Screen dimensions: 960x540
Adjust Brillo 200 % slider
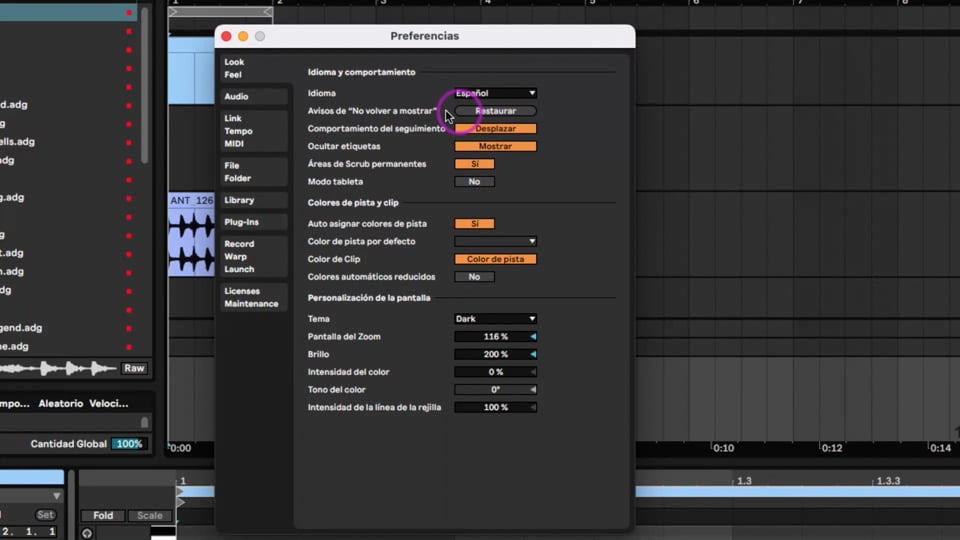point(495,354)
